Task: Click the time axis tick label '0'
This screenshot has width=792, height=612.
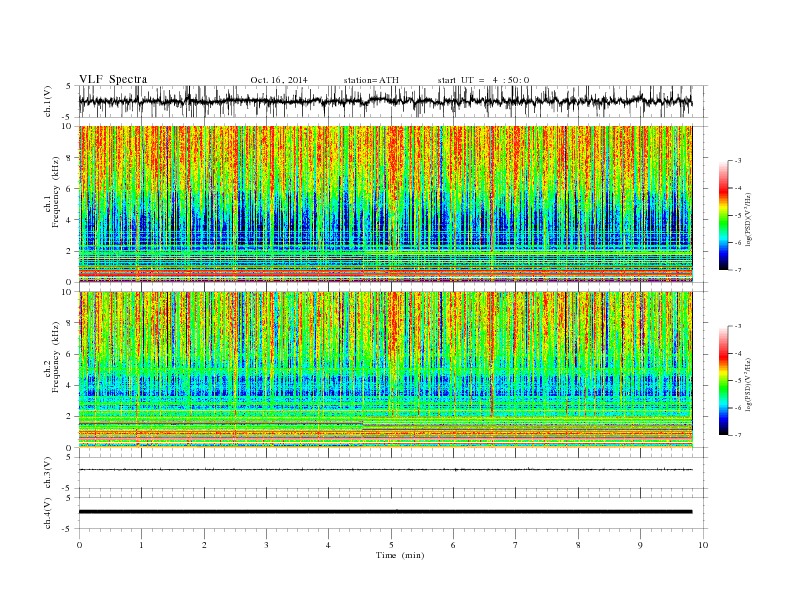Action: (79, 545)
